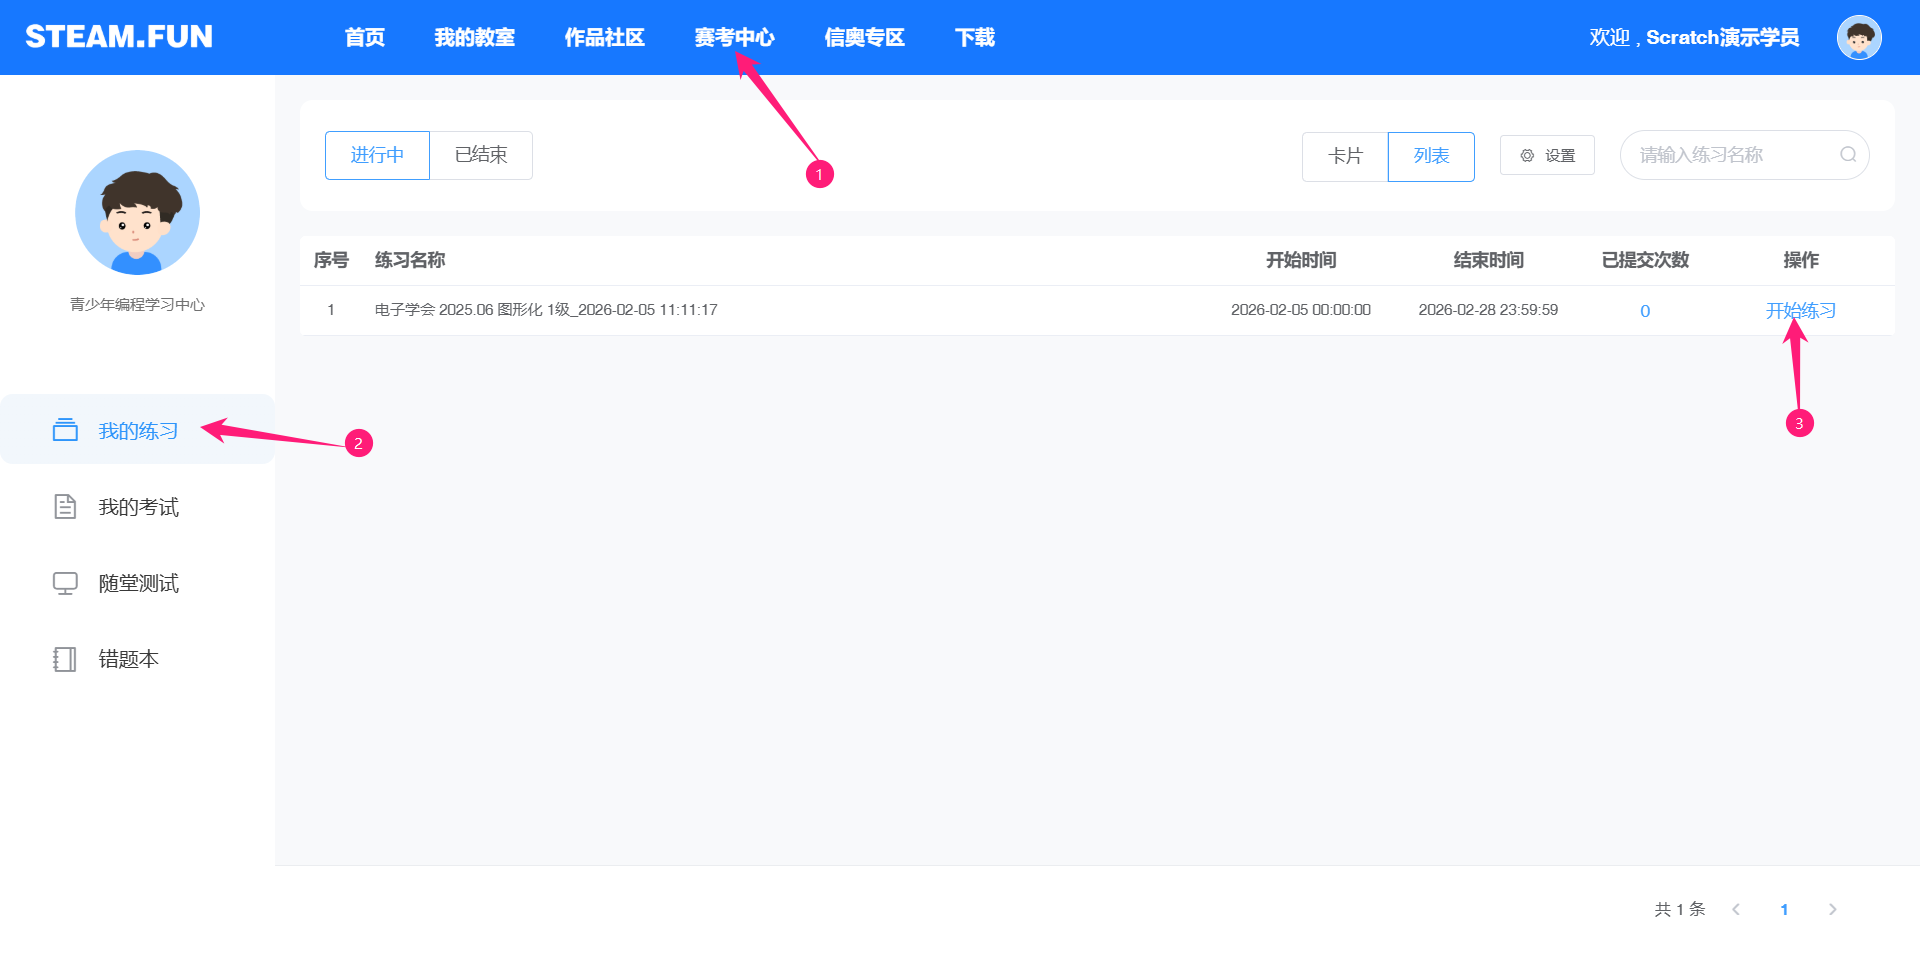Go to the next page arrow

[x=1832, y=909]
